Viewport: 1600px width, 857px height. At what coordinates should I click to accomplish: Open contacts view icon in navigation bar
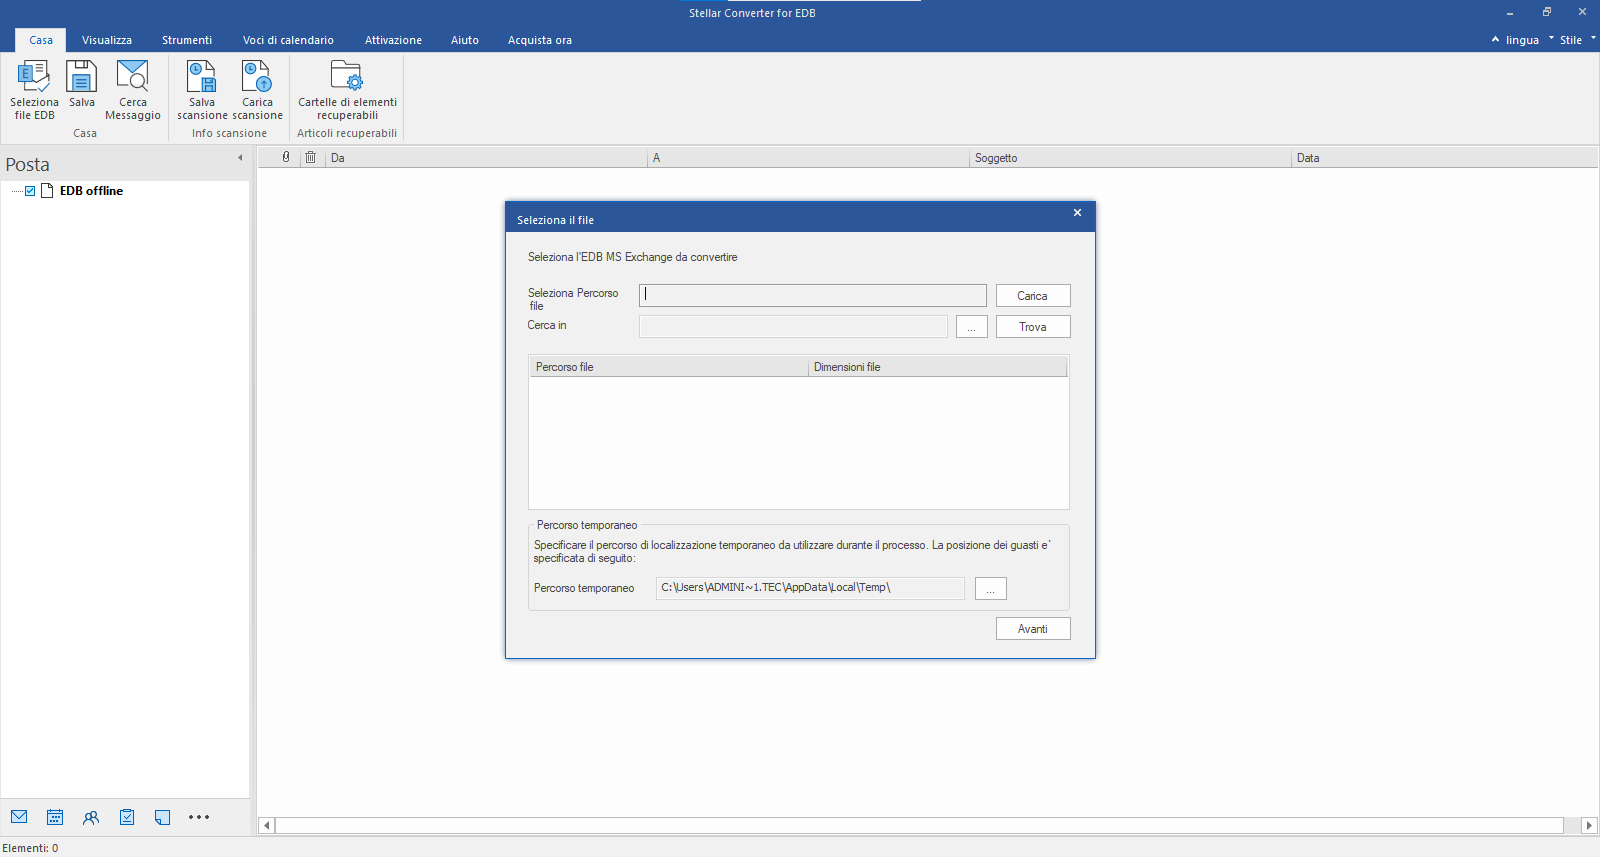pos(91,817)
